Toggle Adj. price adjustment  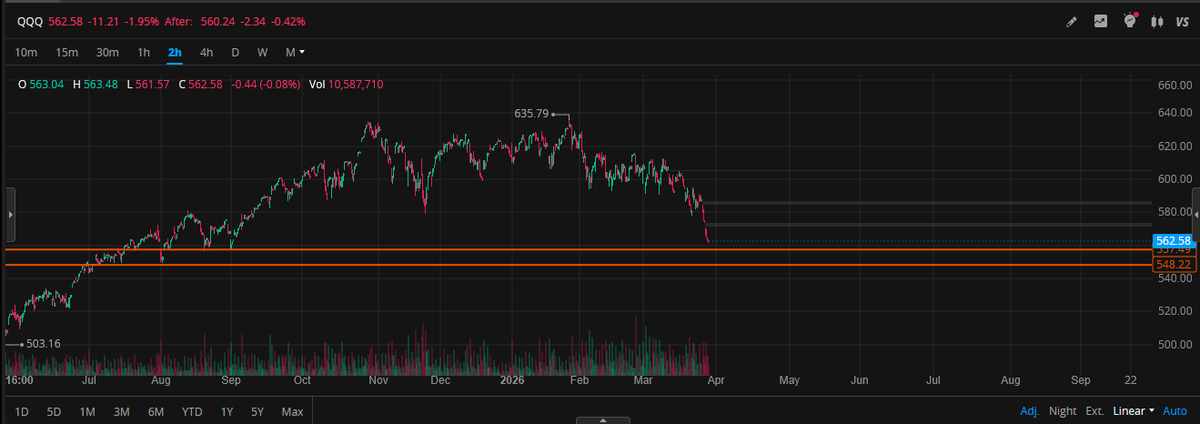coord(1030,411)
